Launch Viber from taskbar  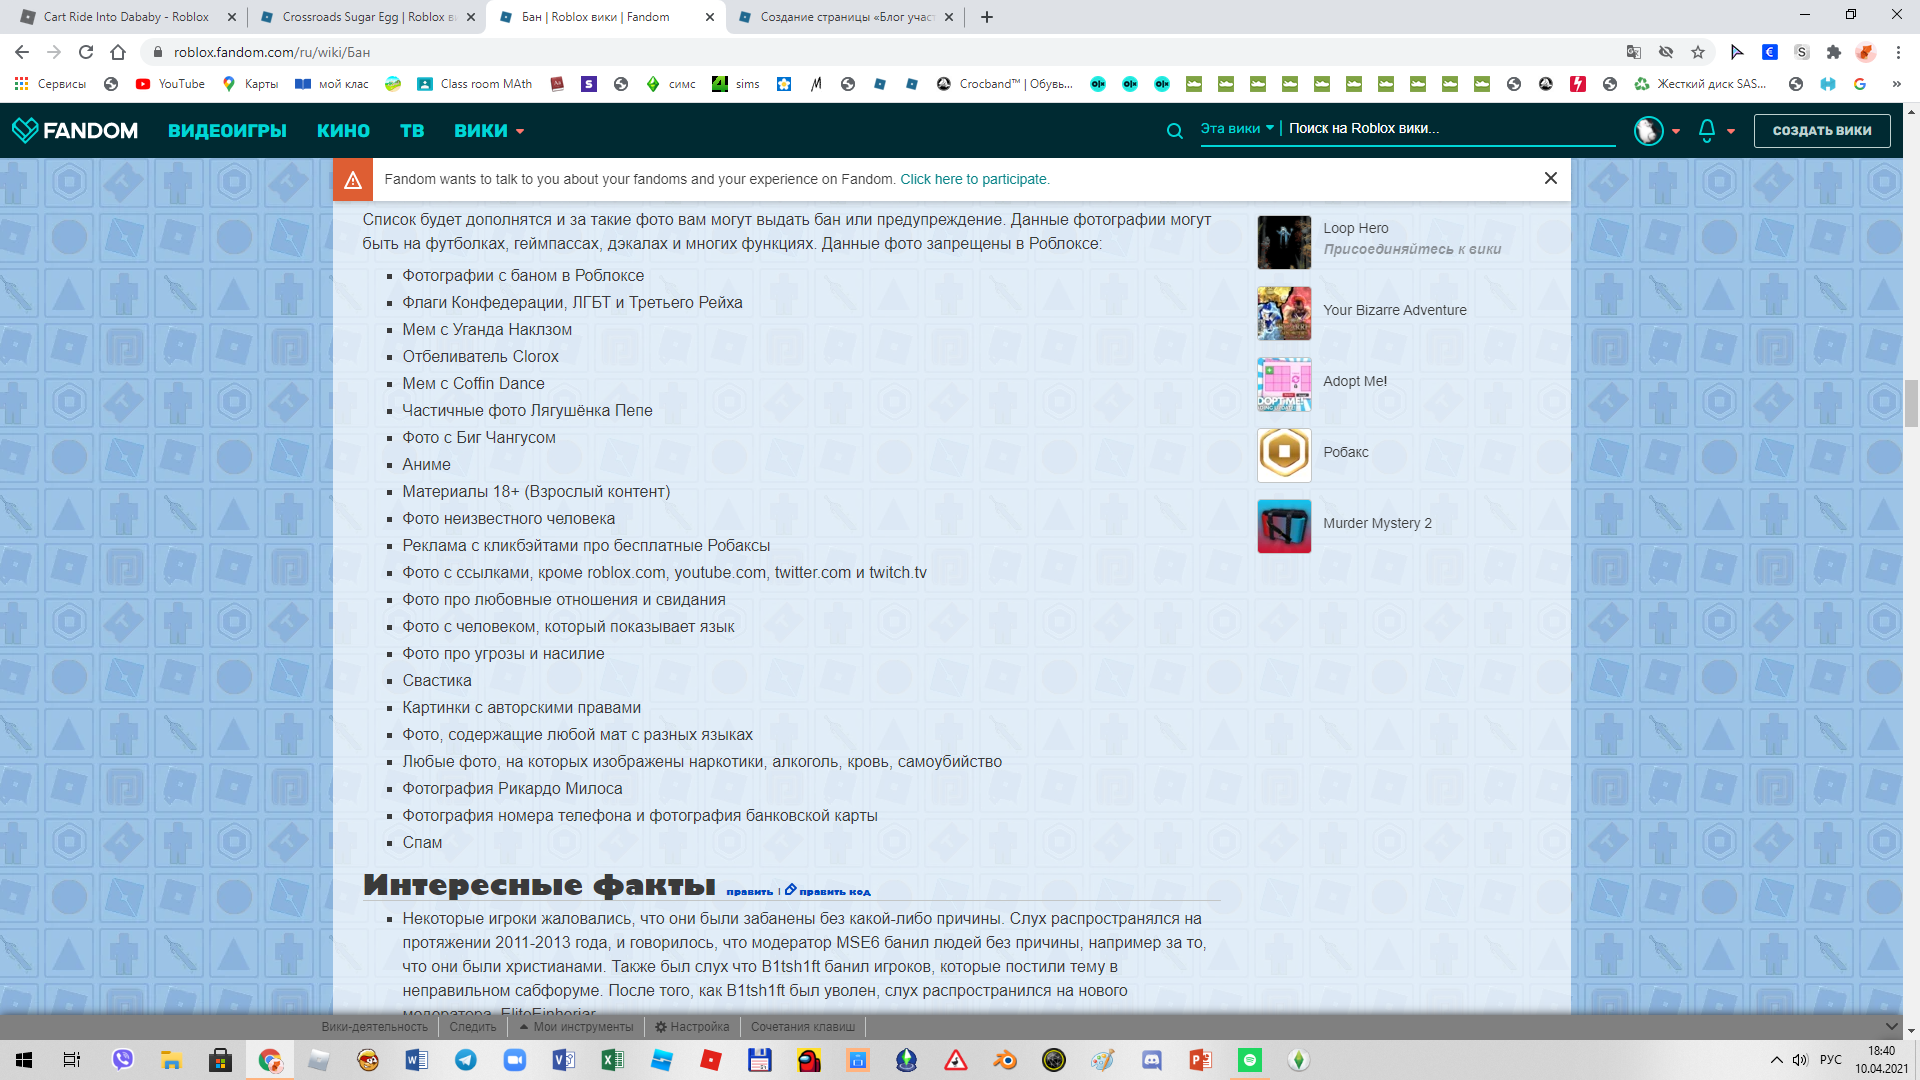click(x=122, y=1060)
